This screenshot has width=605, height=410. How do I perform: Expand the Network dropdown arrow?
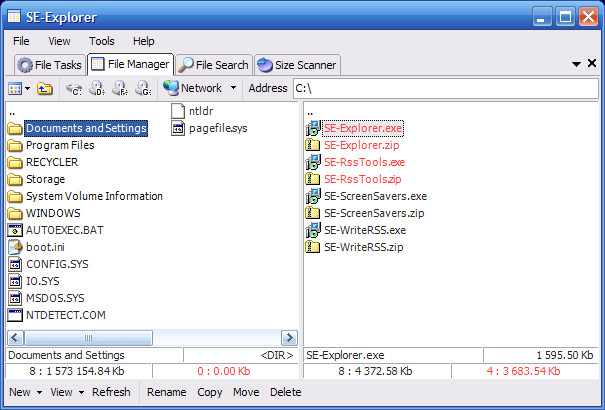pos(233,88)
